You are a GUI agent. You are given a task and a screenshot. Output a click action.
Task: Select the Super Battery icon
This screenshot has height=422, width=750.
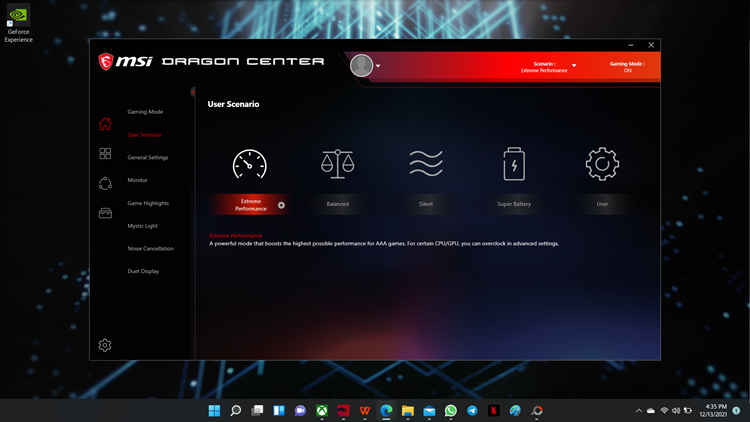coord(514,164)
